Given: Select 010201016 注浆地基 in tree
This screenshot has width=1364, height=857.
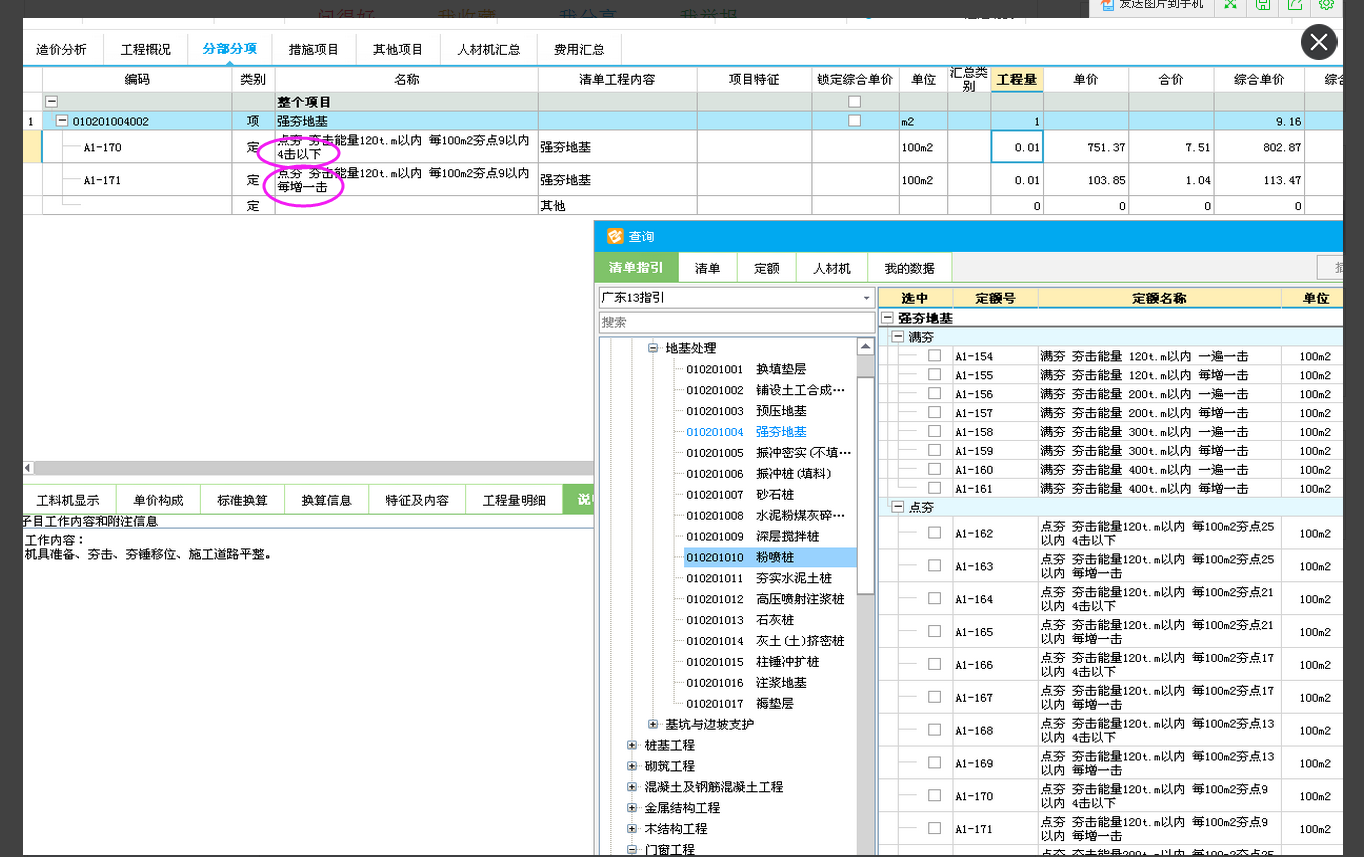Looking at the screenshot, I should [x=746, y=683].
